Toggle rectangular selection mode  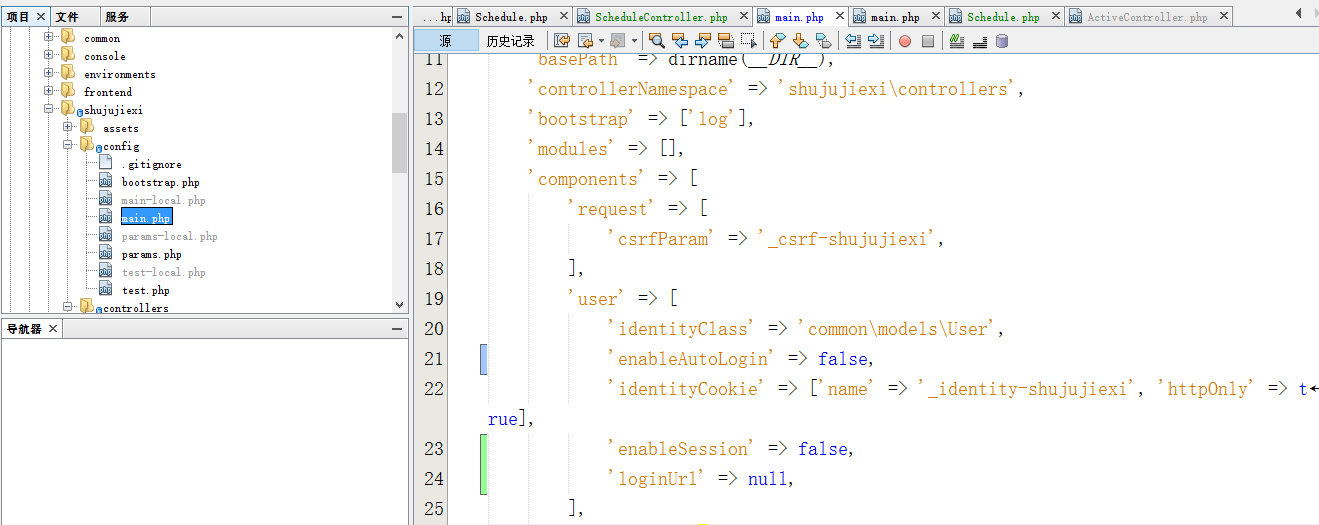click(x=749, y=41)
